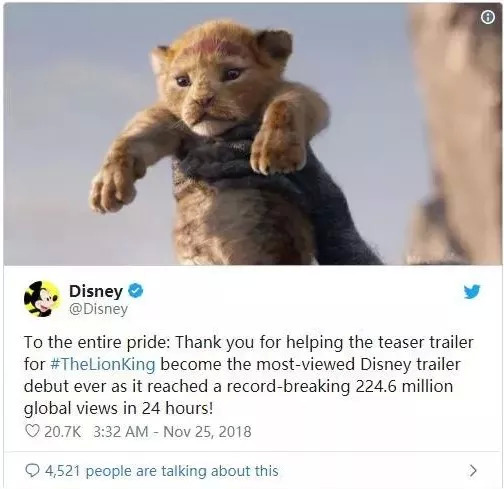This screenshot has height=489, width=504.
Task: Open Twitter via the blue bird logo
Action: pyautogui.click(x=472, y=291)
